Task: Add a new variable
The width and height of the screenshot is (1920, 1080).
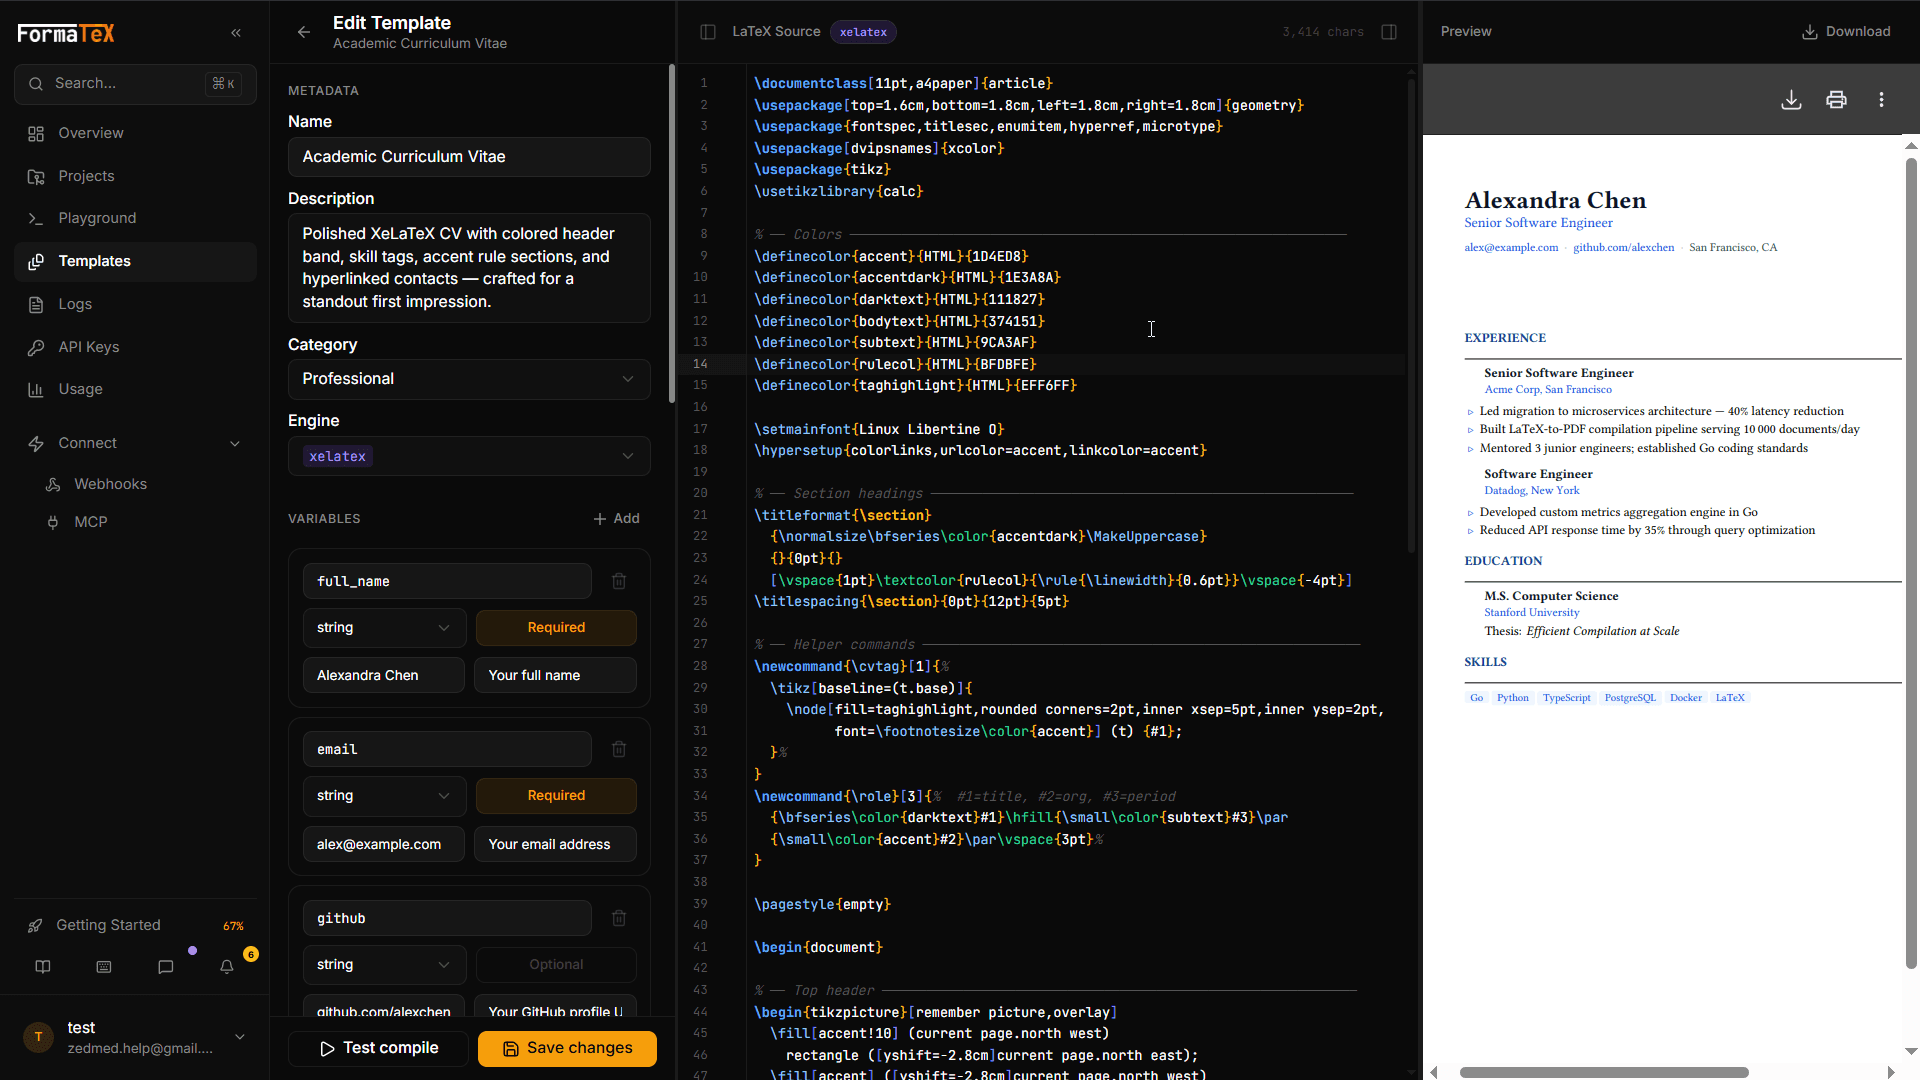Action: point(616,519)
